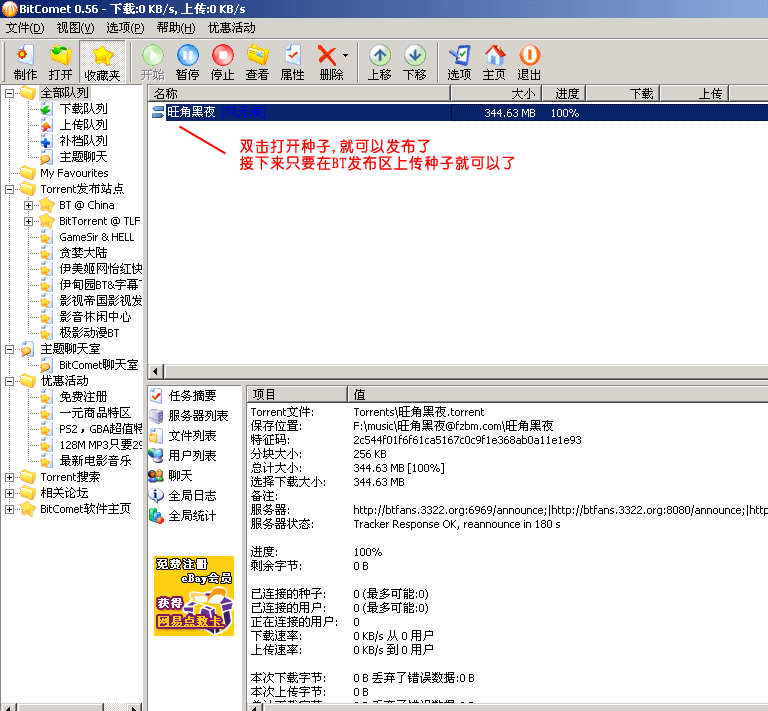Expand the BT @ China tree node
Screen dimensions: 768x711
click(28, 205)
